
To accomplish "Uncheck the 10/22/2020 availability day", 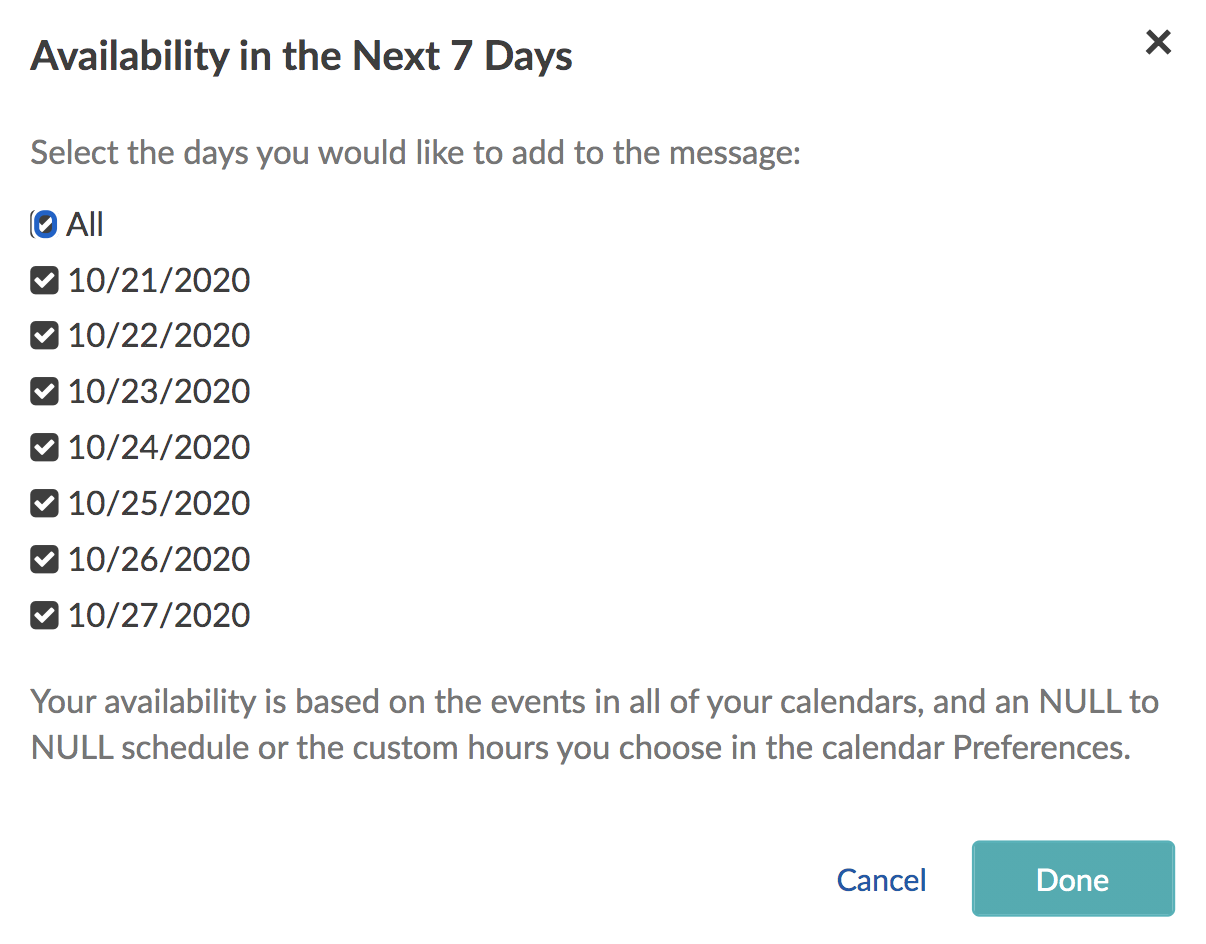I will click(44, 335).
